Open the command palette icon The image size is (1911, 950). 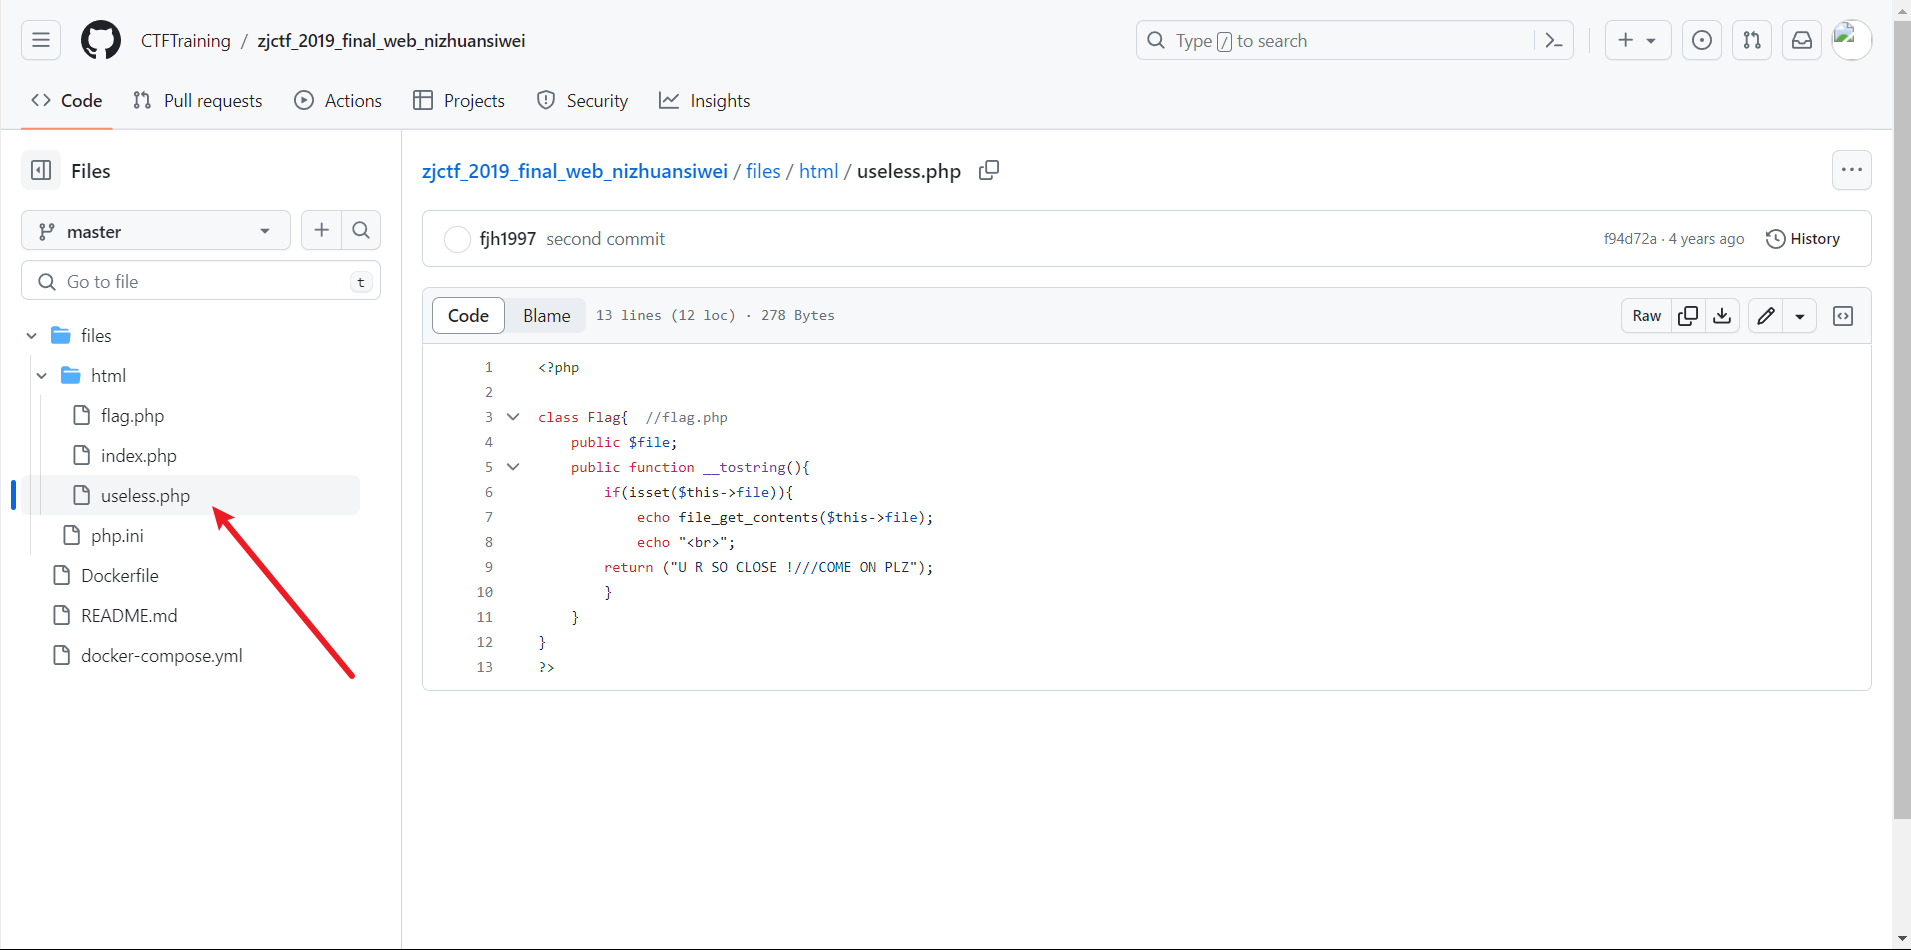click(1554, 40)
